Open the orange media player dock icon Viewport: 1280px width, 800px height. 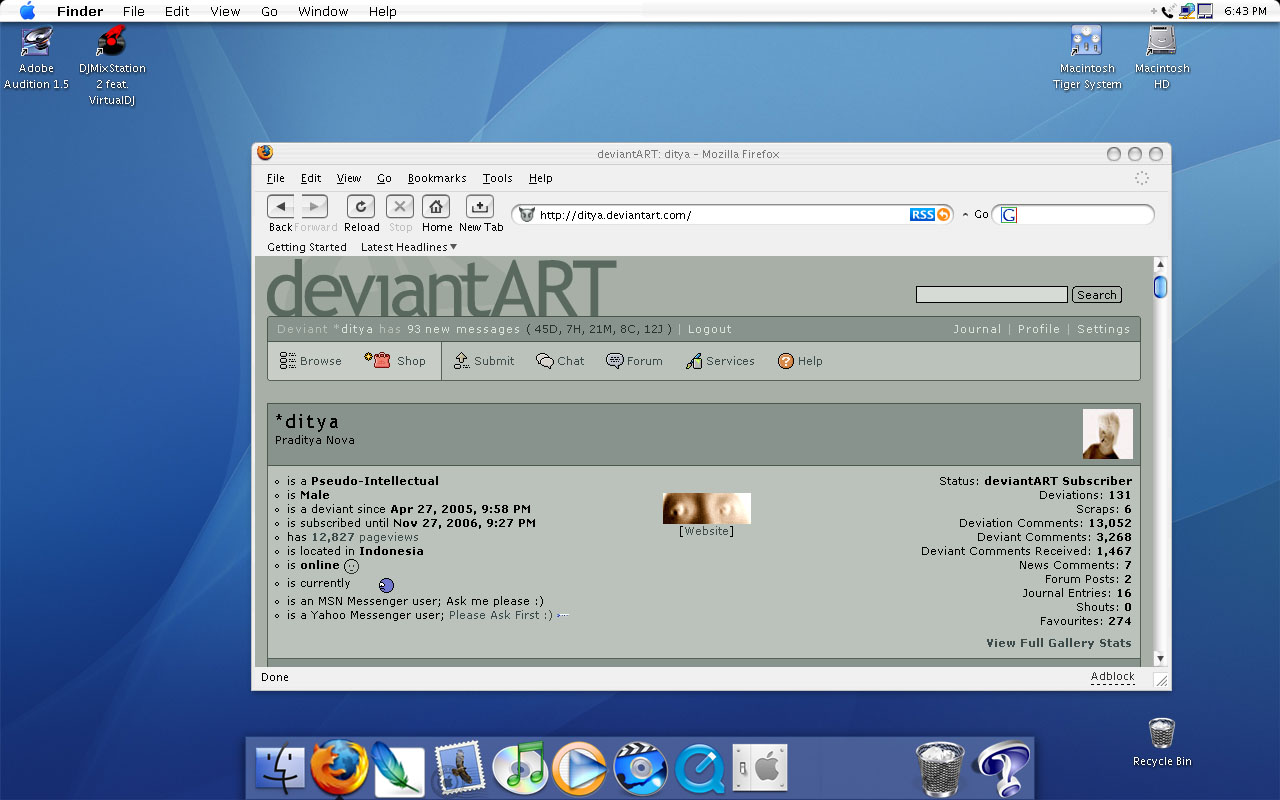(x=579, y=769)
